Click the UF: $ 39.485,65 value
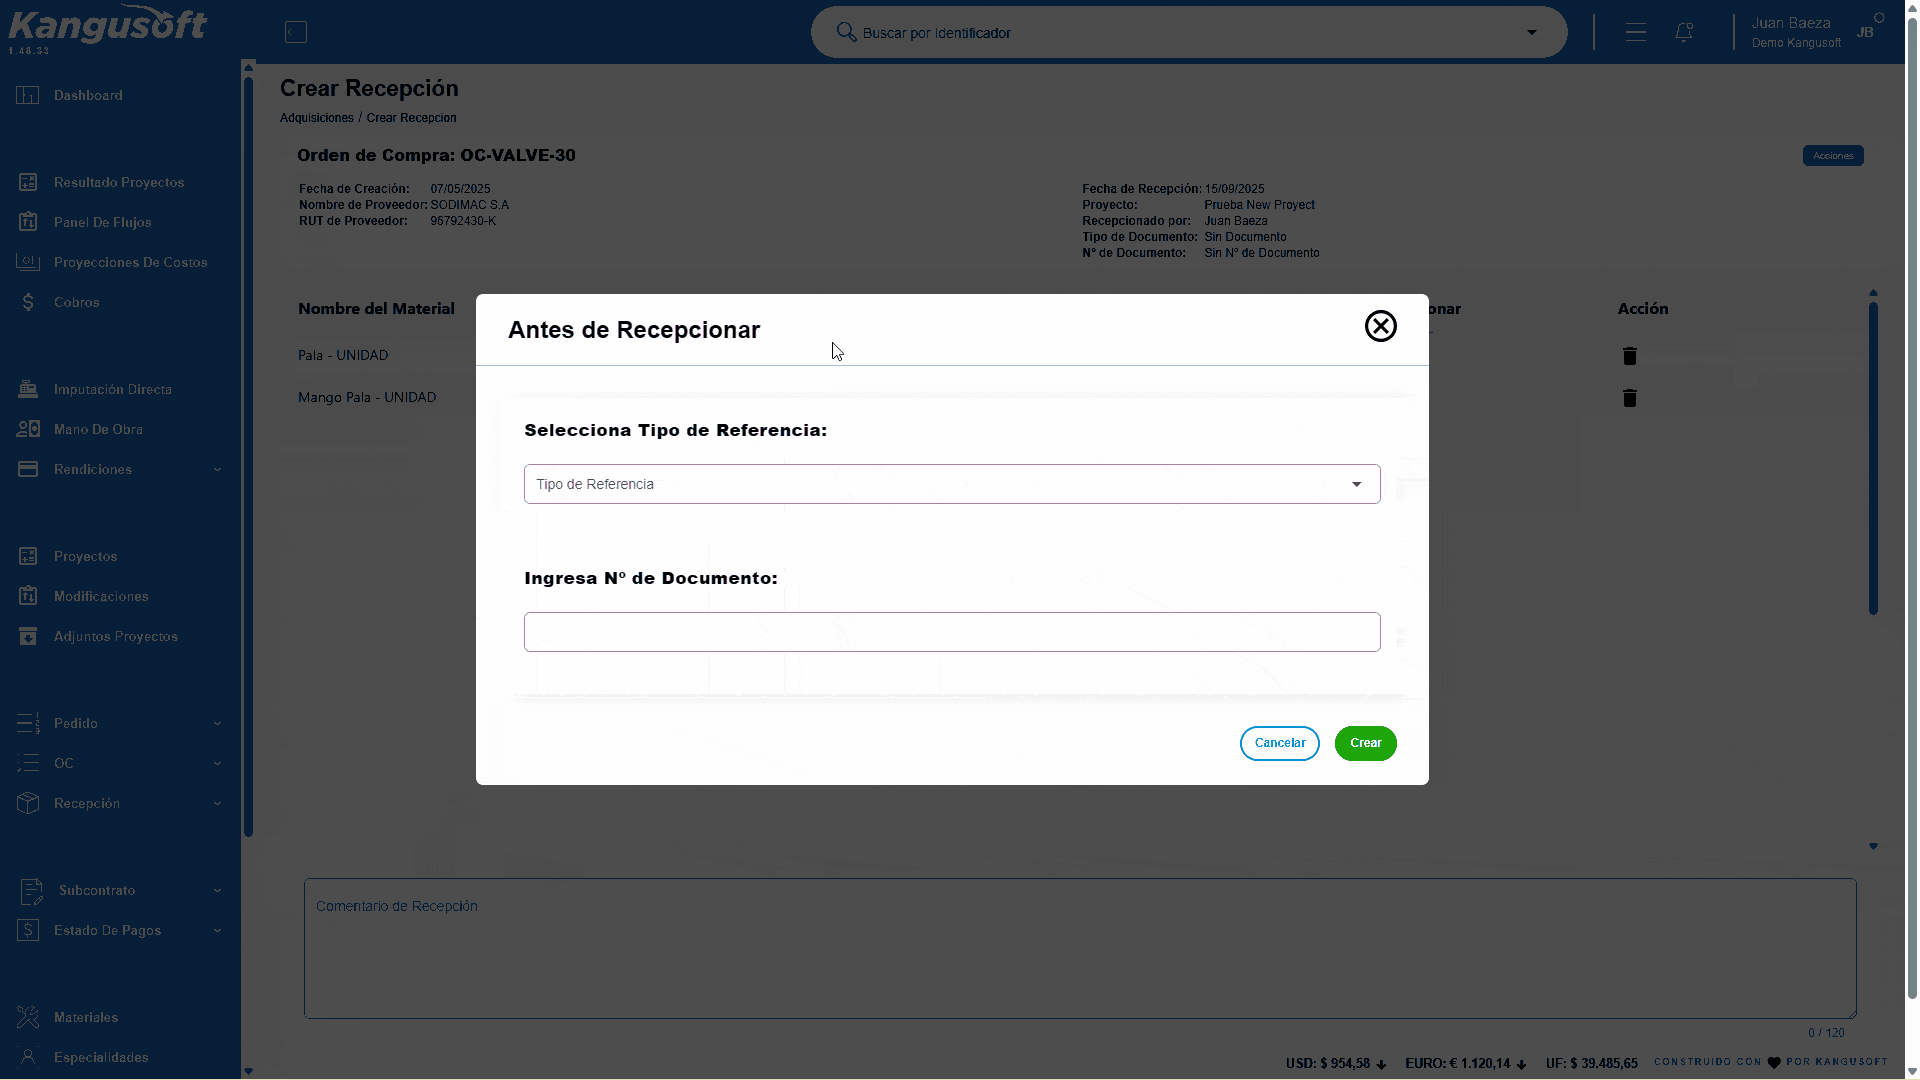Viewport: 1920px width, 1080px height. [x=1592, y=1063]
